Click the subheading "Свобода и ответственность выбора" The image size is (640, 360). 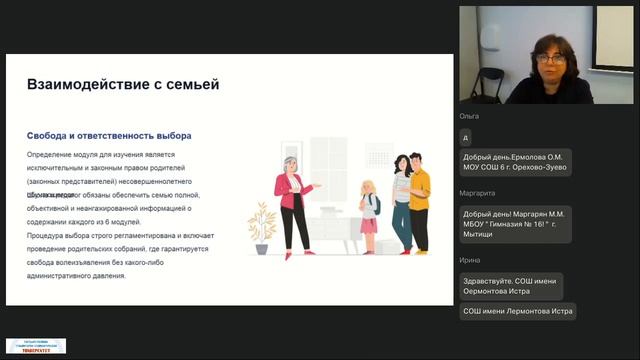coord(109,136)
